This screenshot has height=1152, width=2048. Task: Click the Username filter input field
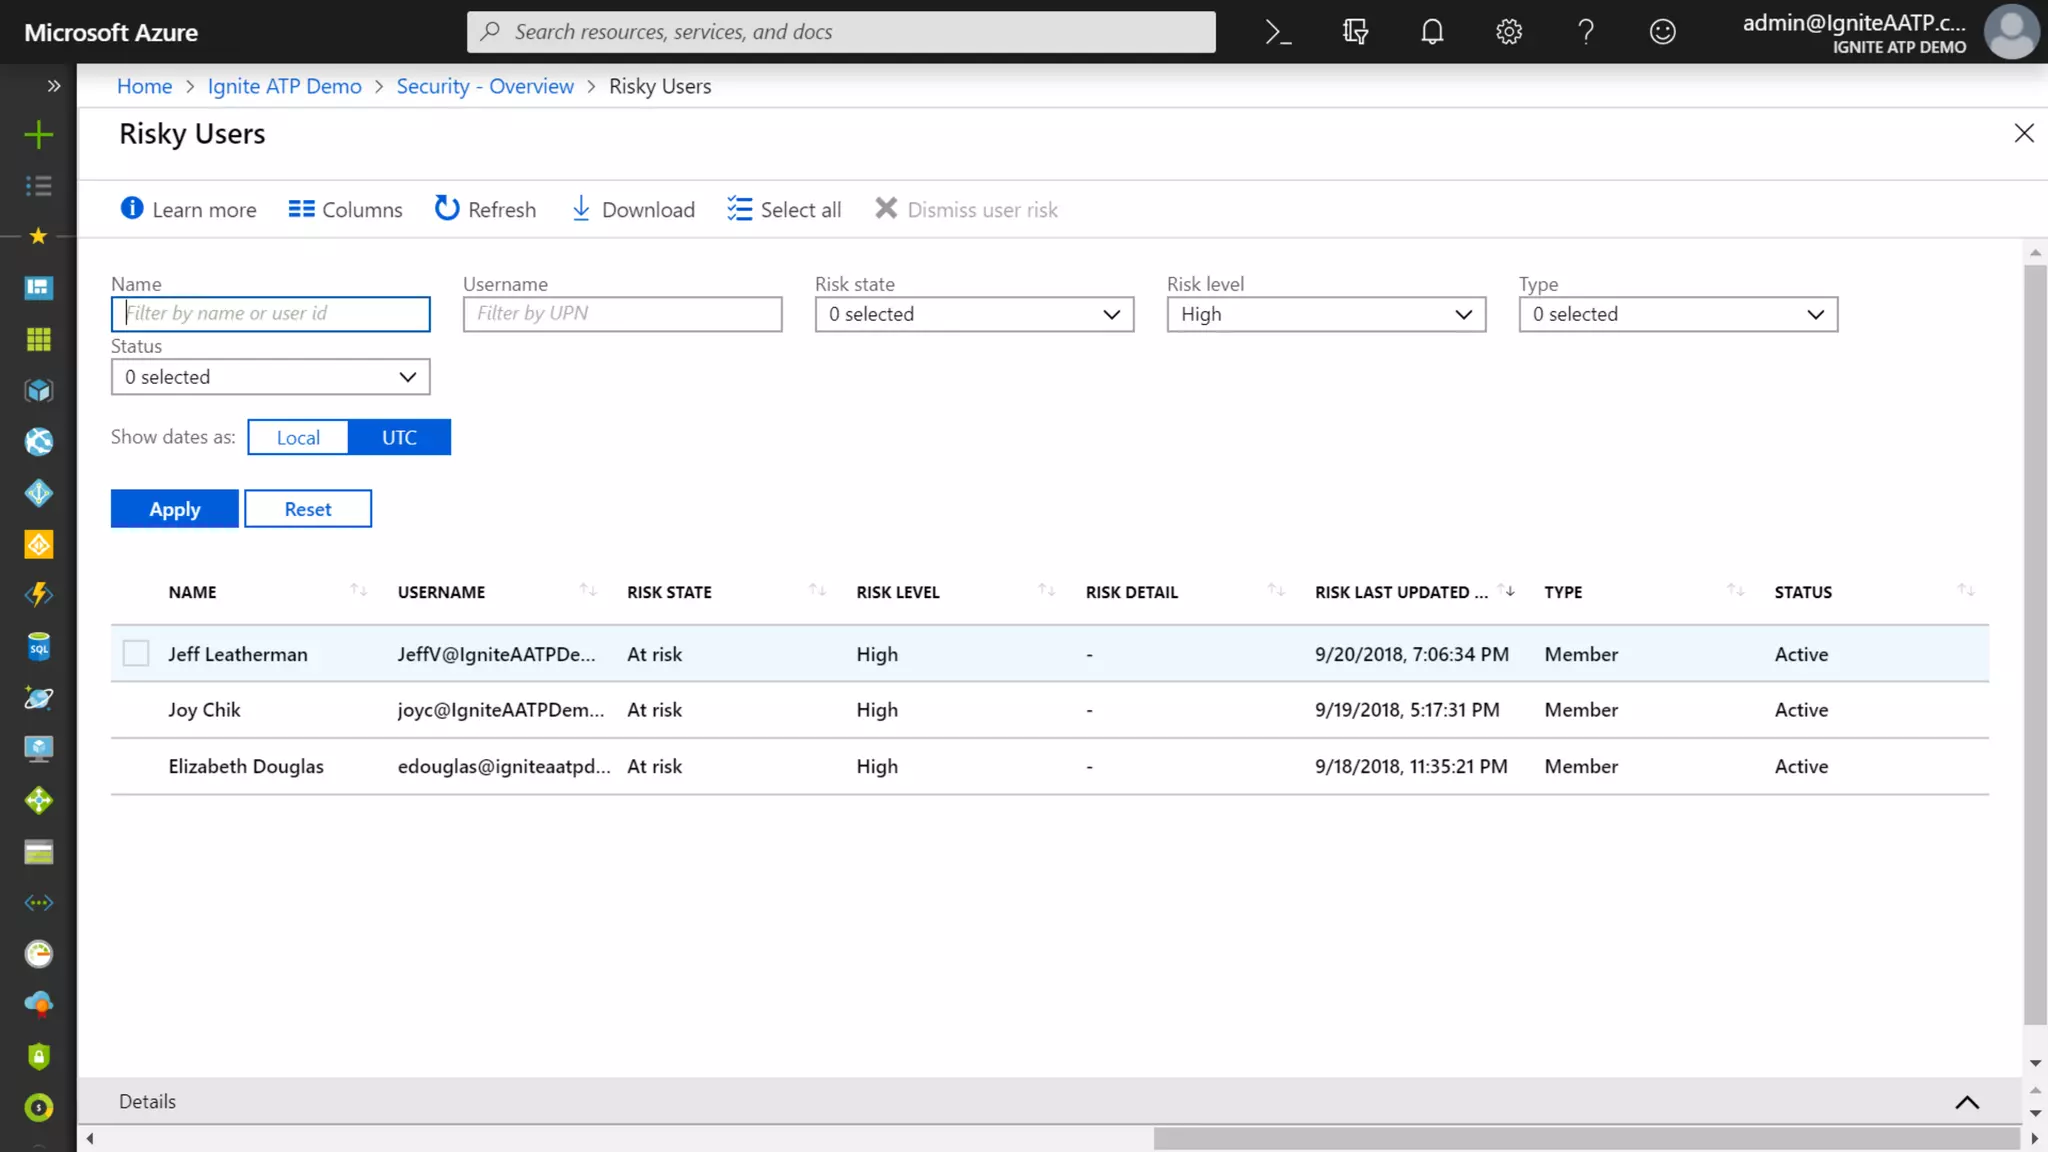pyautogui.click(x=622, y=314)
